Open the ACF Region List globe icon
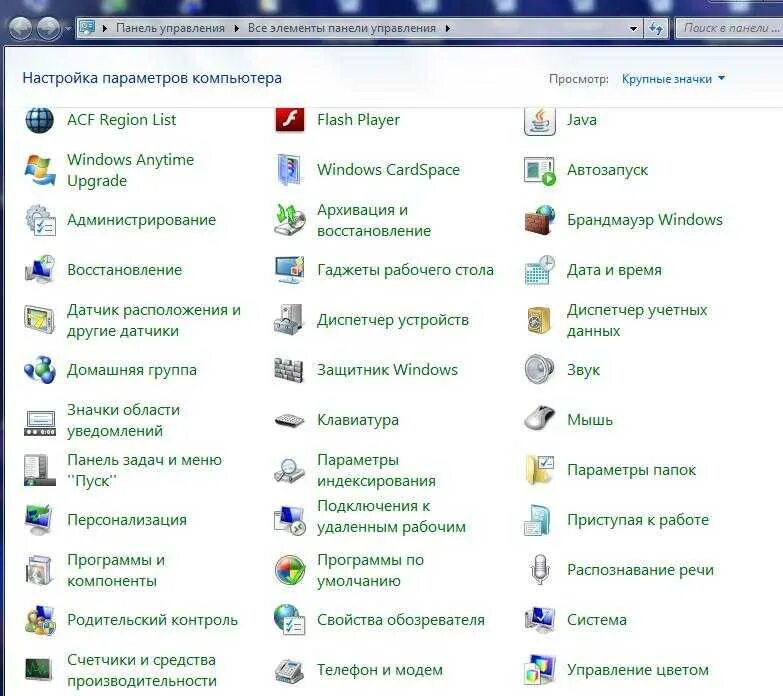 click(39, 120)
